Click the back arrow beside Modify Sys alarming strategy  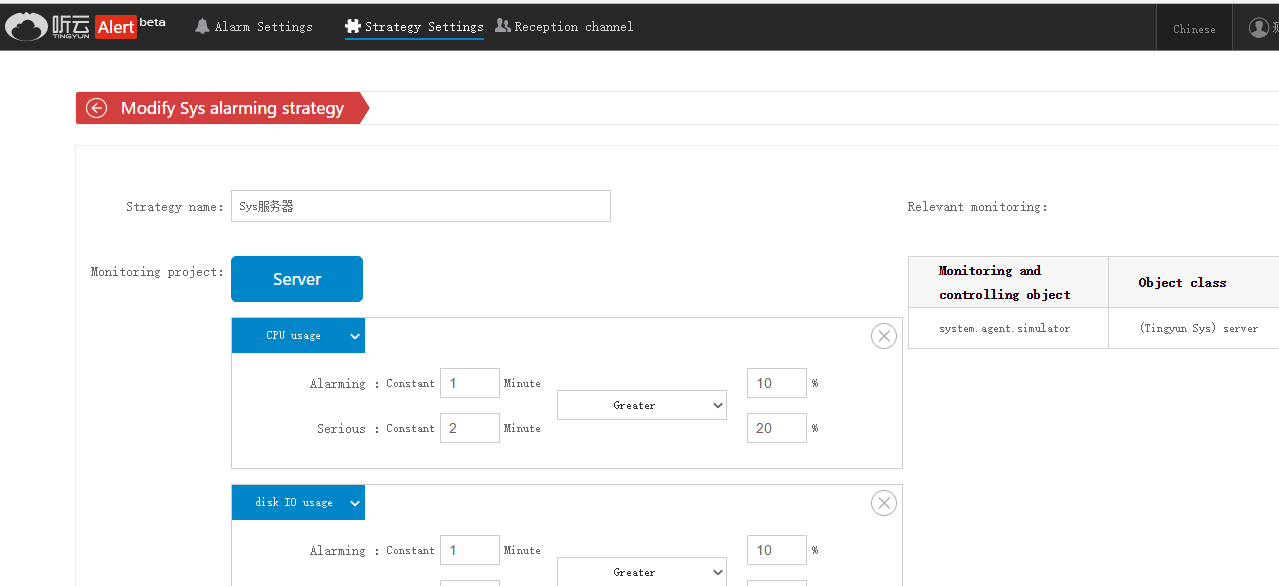(x=97, y=108)
